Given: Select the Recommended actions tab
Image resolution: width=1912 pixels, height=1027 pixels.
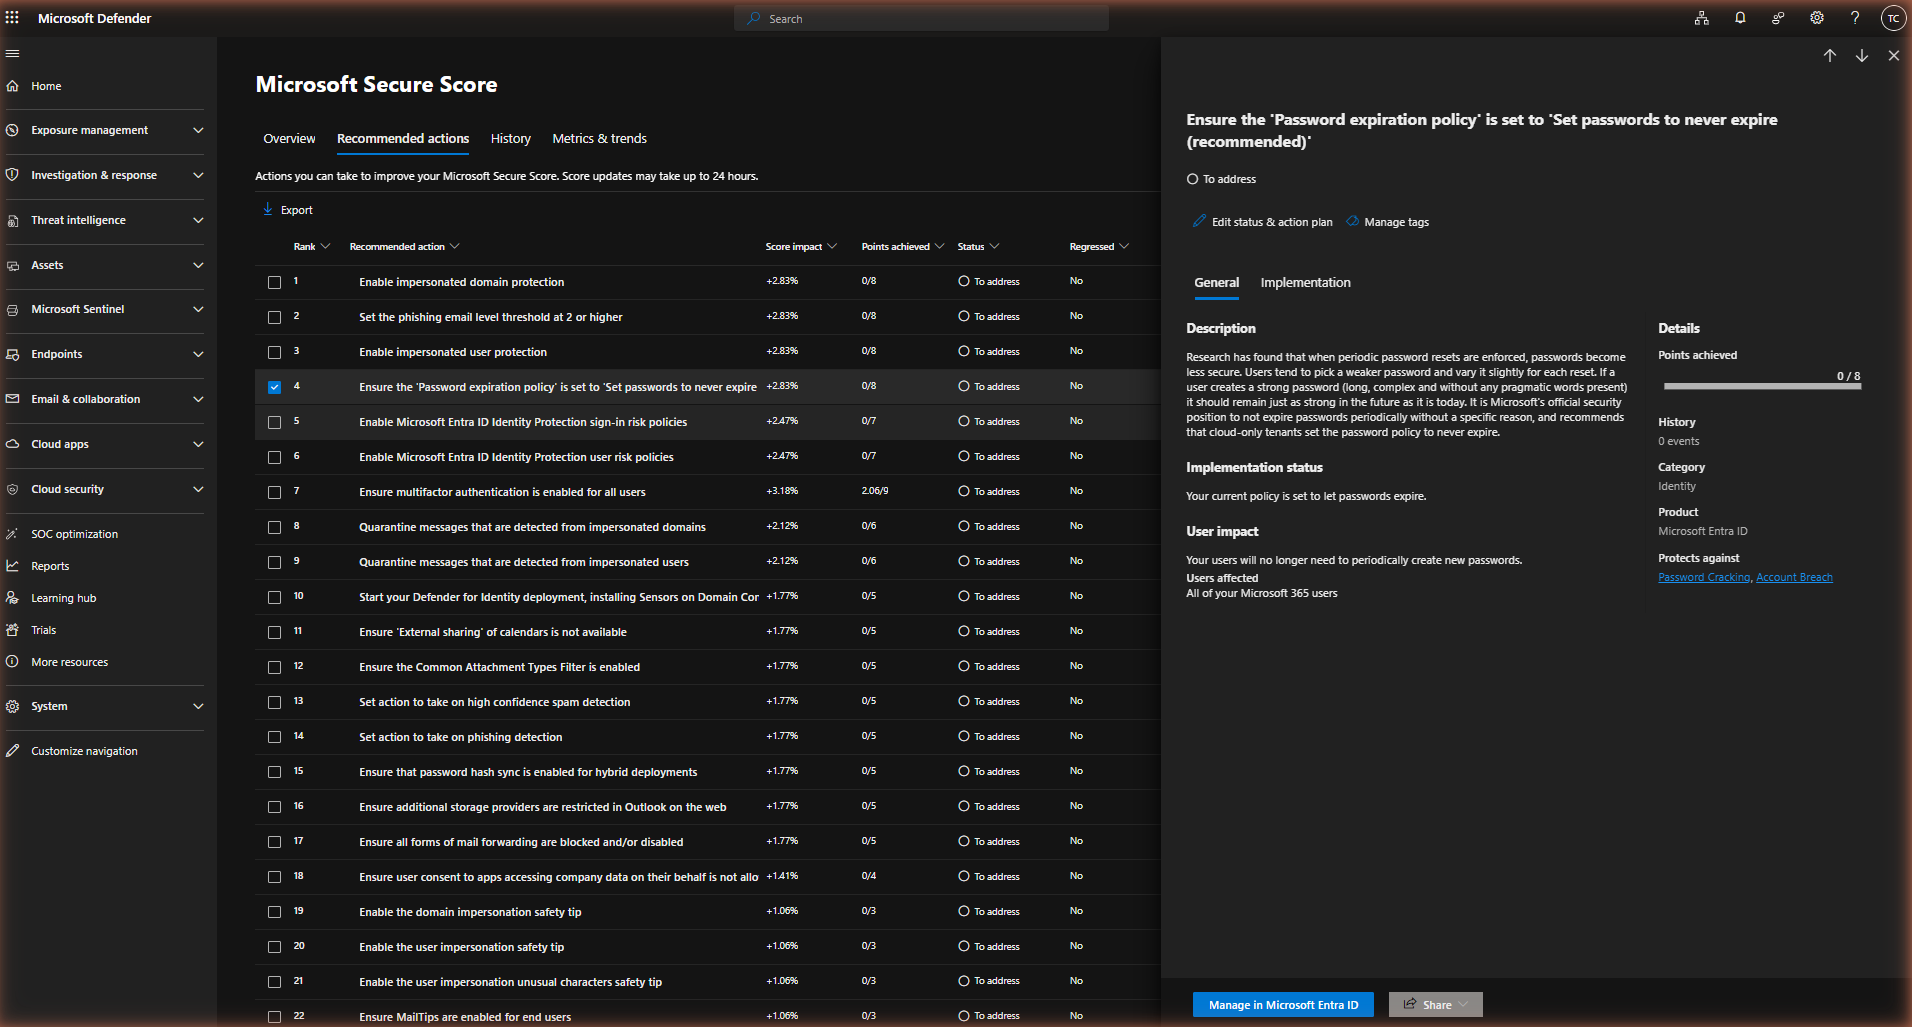Looking at the screenshot, I should pyautogui.click(x=403, y=139).
